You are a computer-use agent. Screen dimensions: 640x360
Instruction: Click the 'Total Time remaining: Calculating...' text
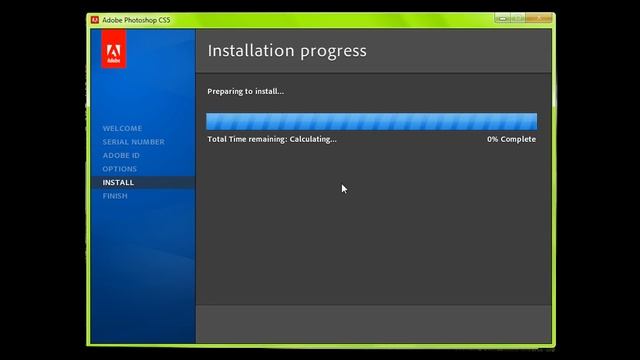tap(272, 139)
